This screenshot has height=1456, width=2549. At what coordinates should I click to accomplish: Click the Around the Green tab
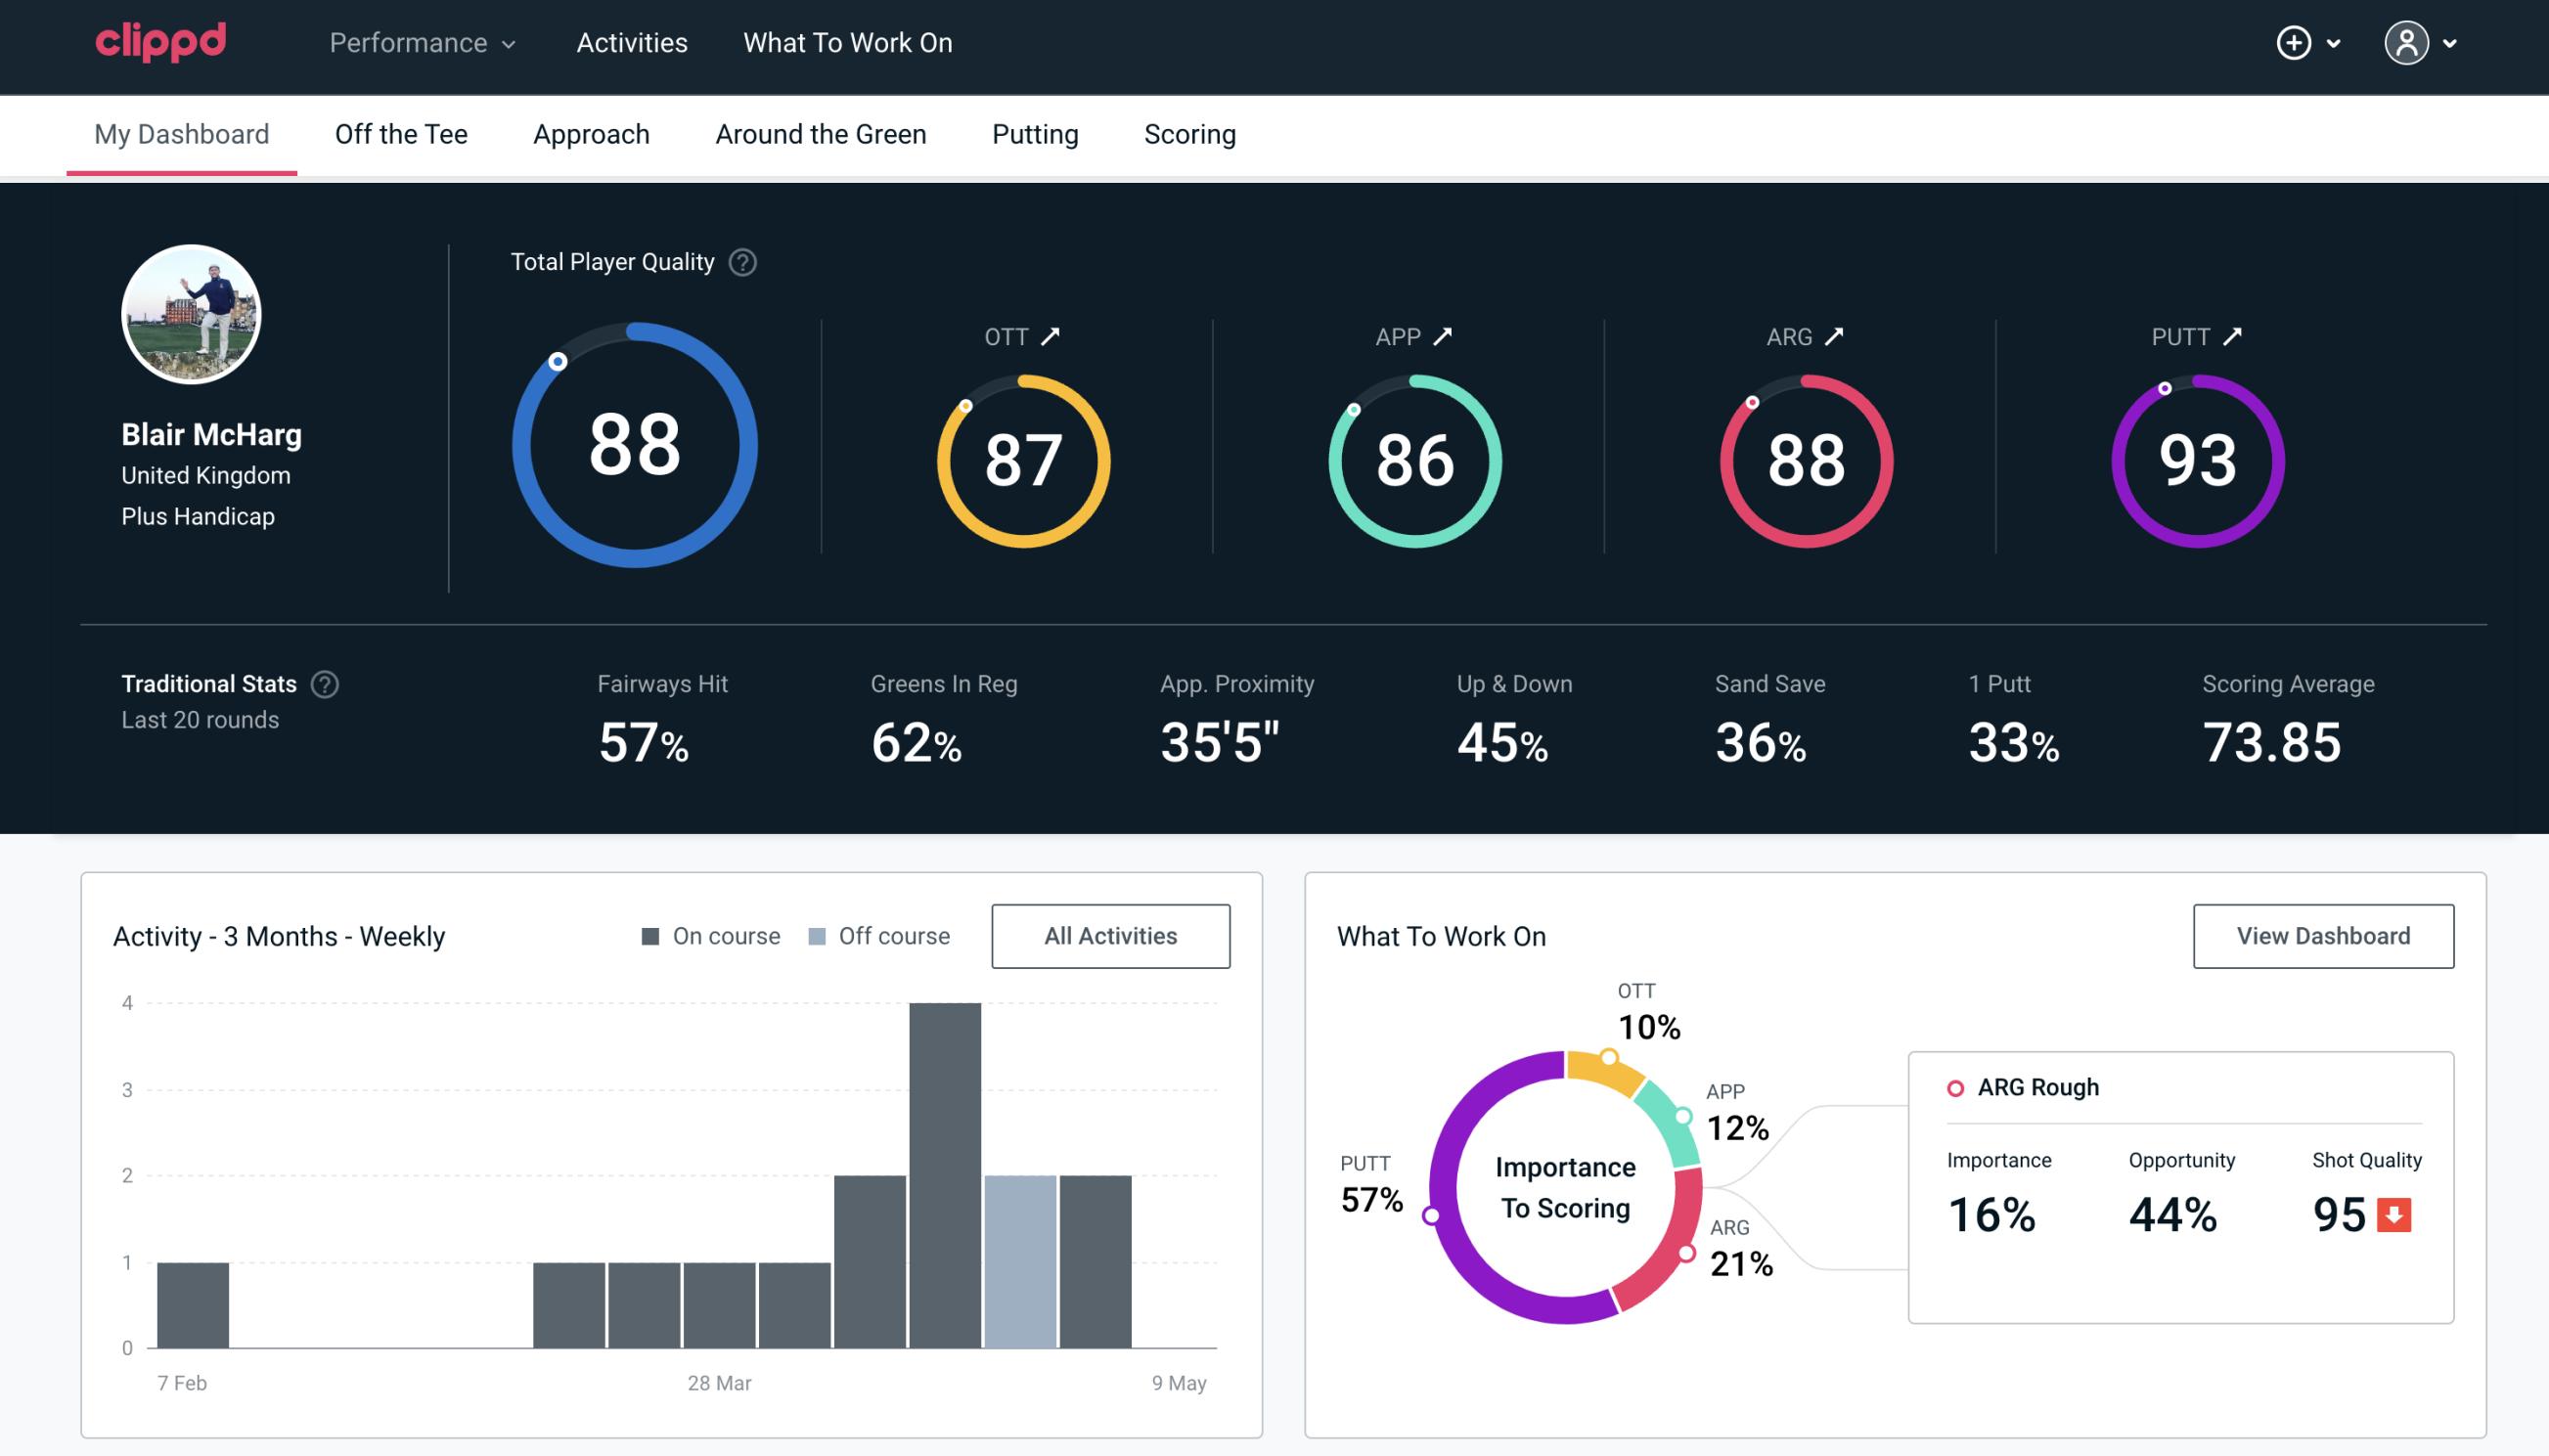coord(821,133)
